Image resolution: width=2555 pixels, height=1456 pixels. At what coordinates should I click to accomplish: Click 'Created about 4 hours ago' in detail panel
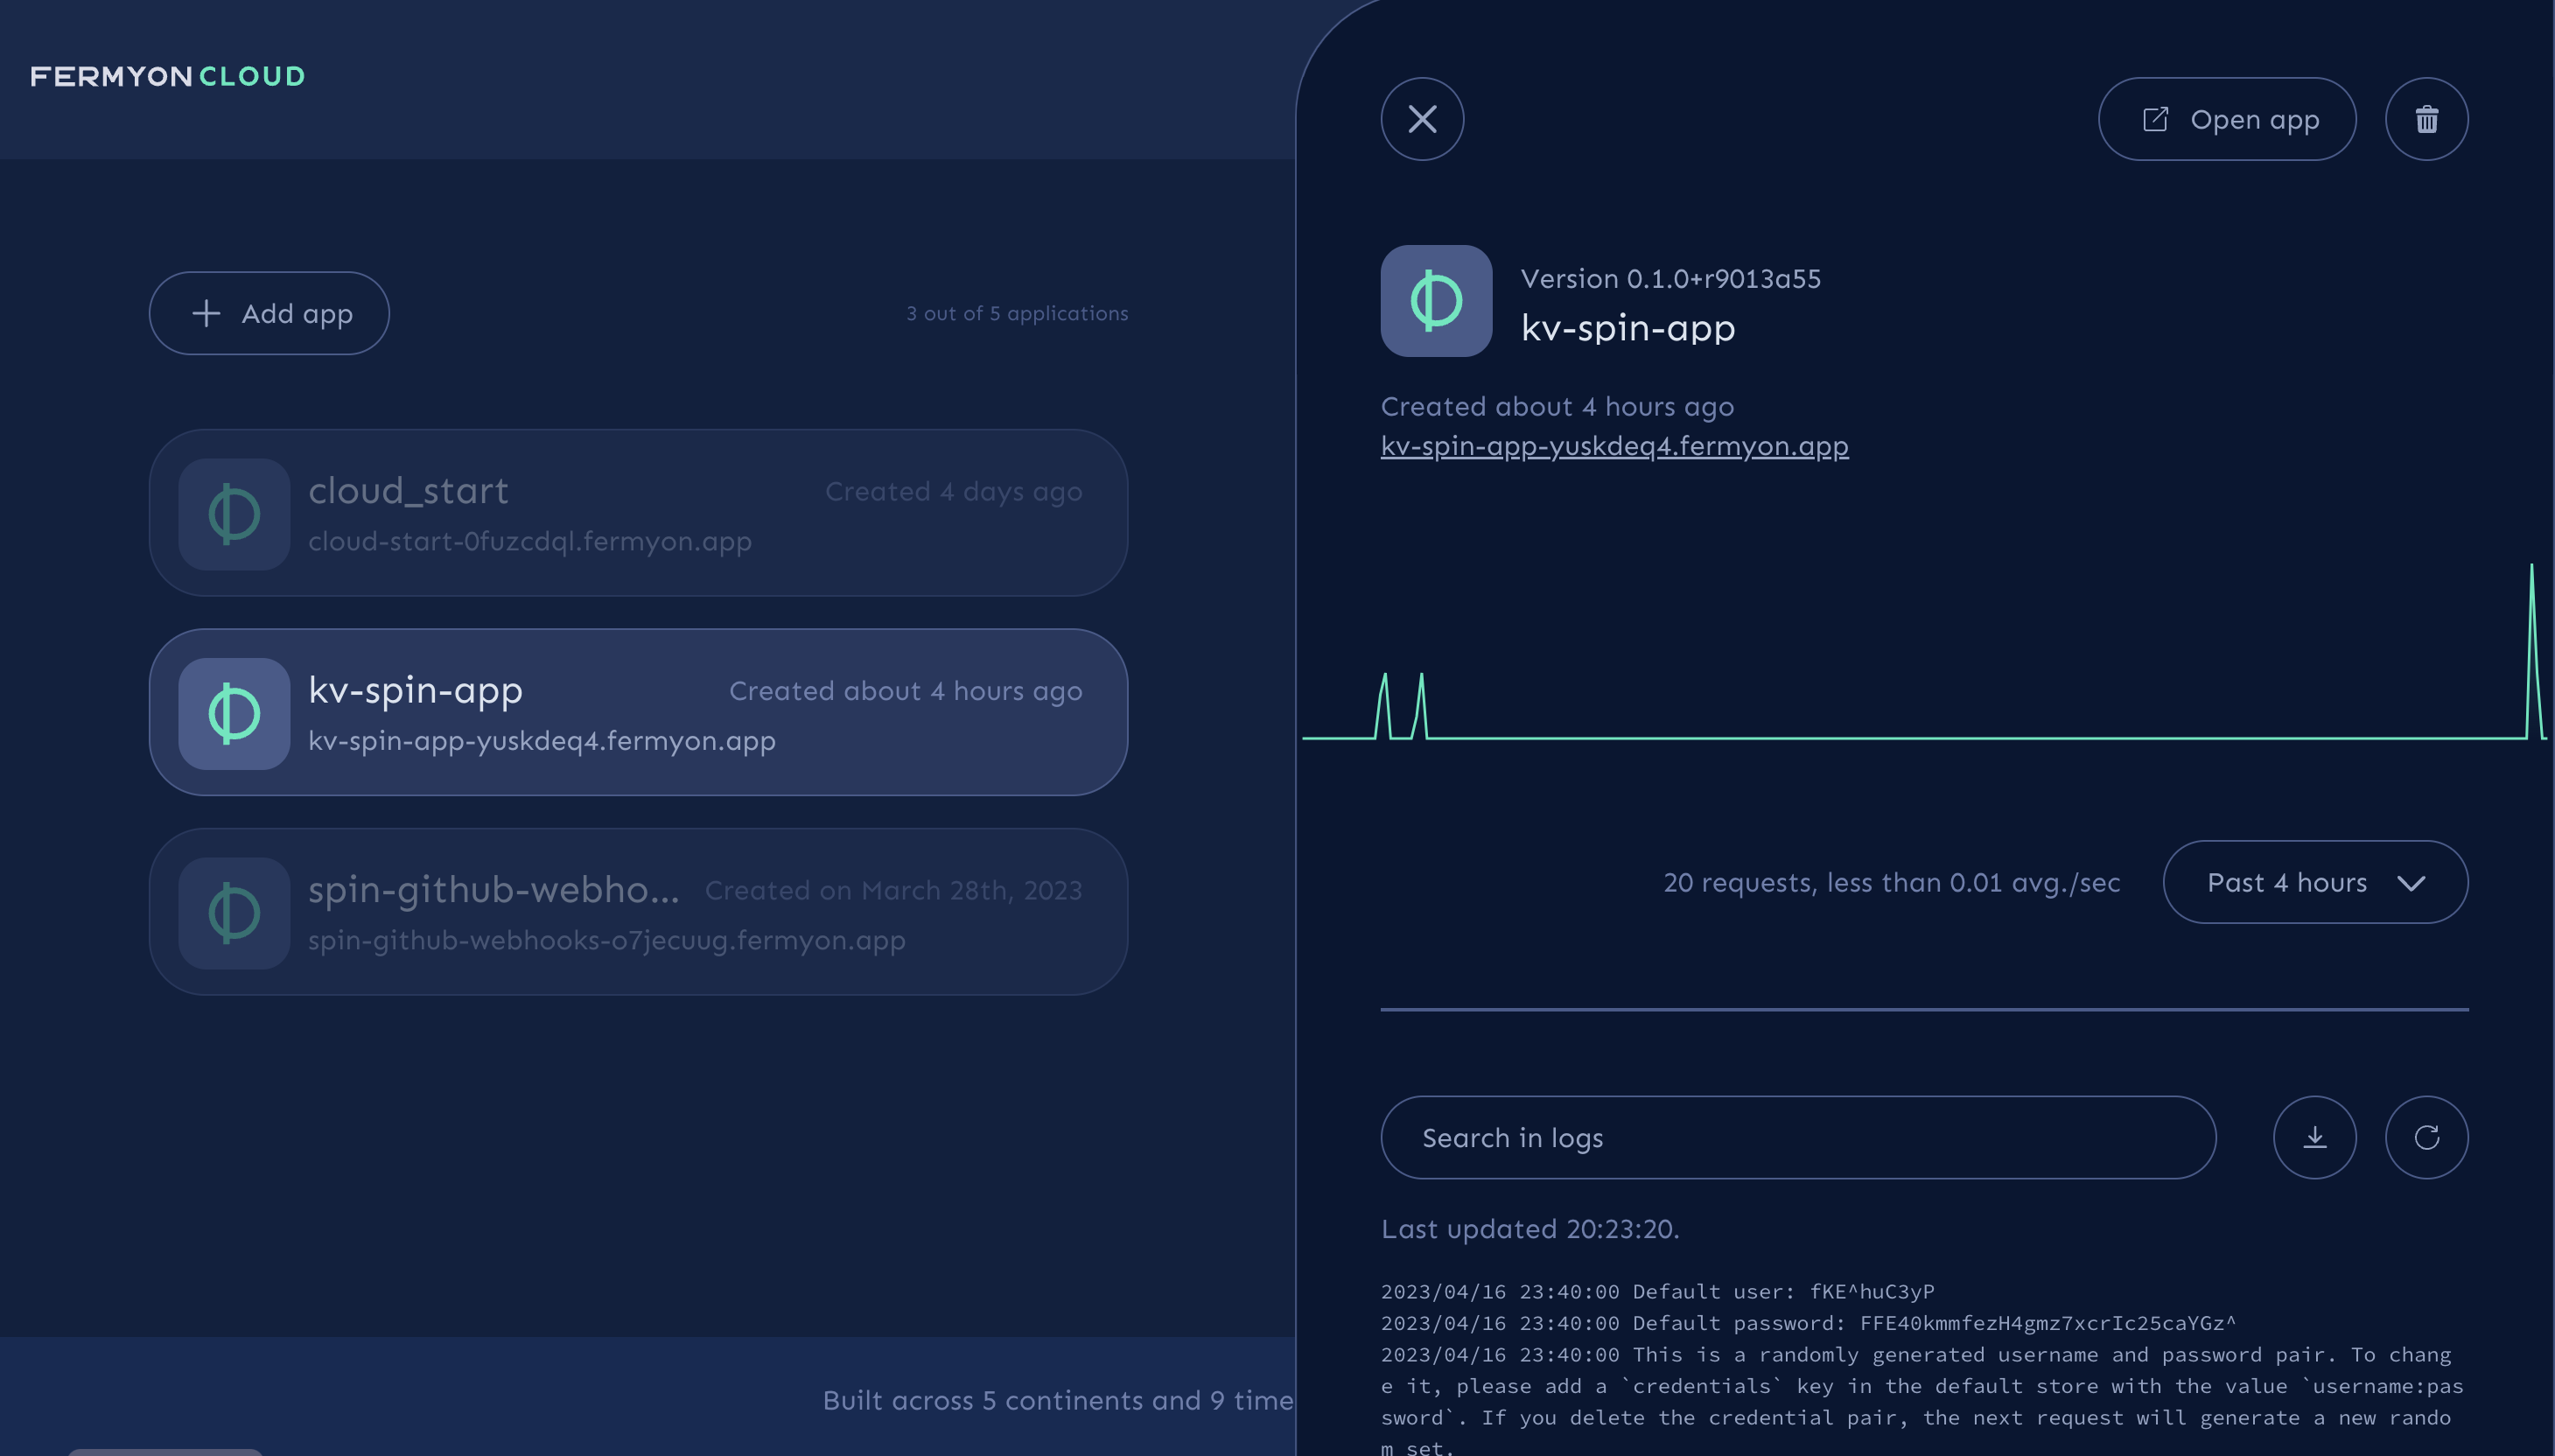pos(1557,406)
